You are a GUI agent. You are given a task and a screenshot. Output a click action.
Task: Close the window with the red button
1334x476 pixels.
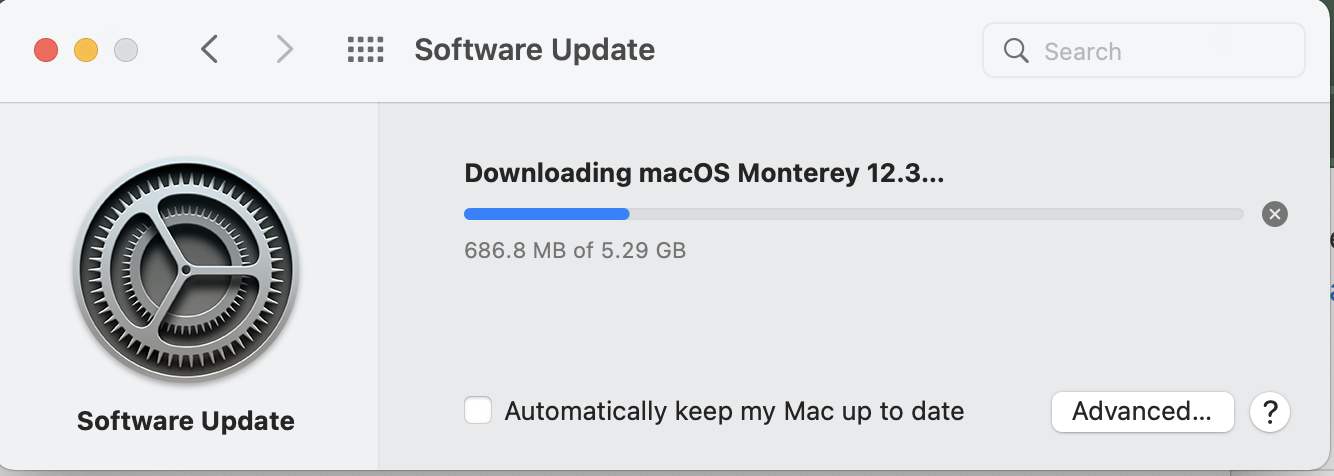(x=46, y=50)
